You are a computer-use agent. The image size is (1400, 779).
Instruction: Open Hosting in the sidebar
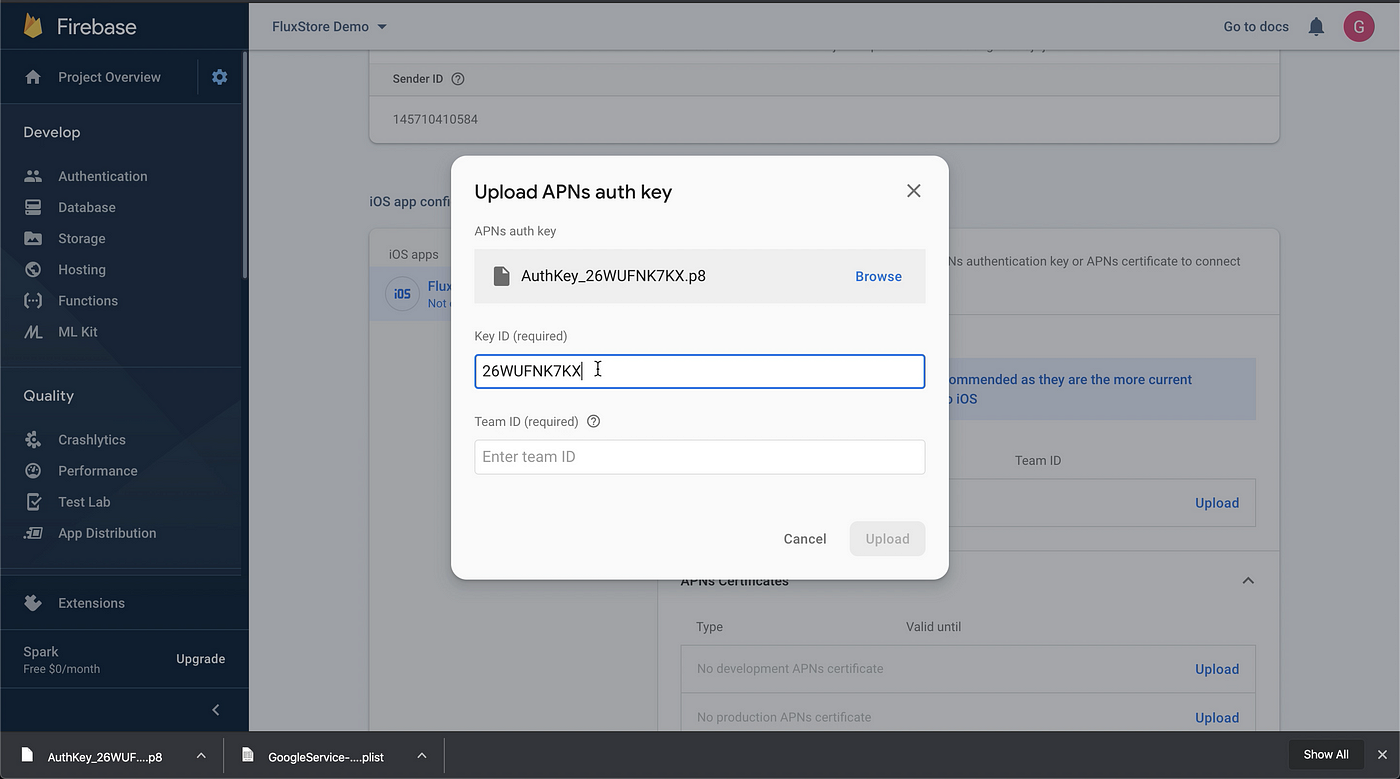[82, 269]
